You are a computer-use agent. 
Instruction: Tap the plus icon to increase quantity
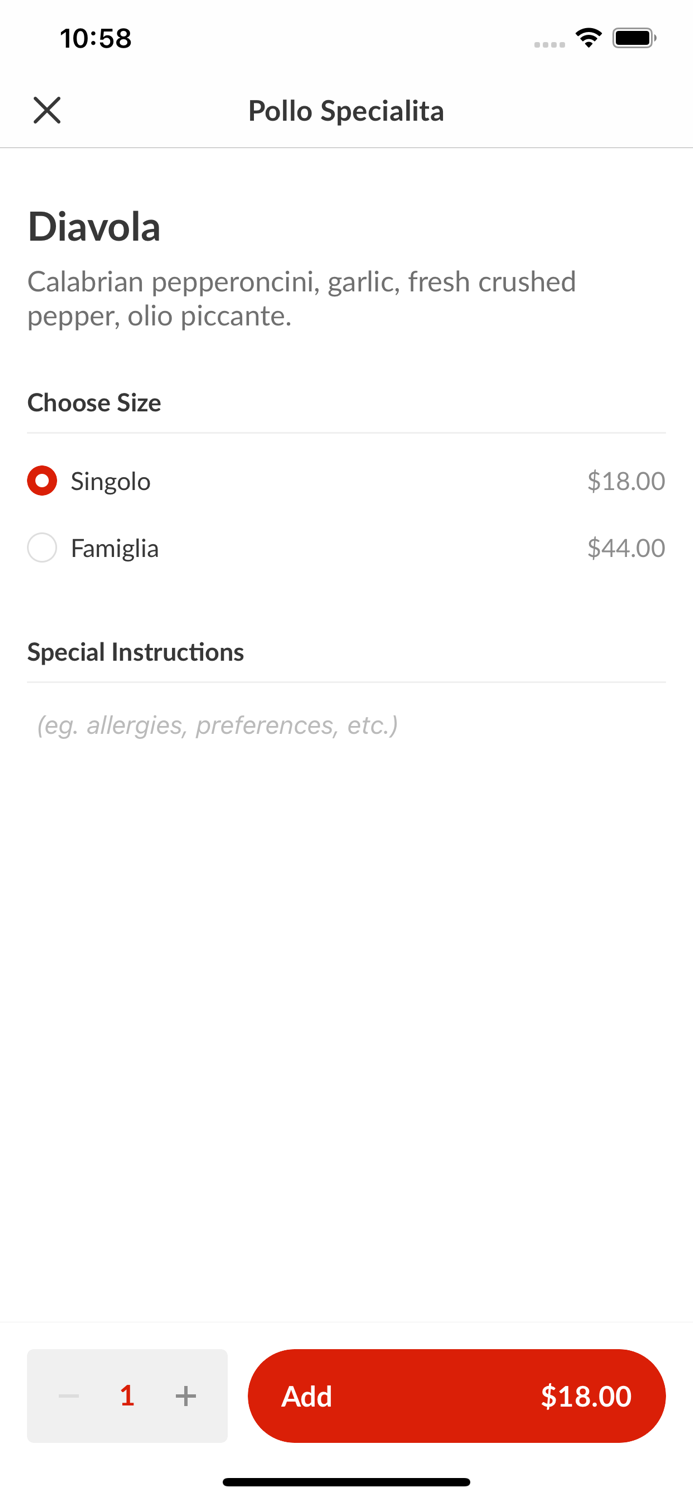click(185, 1396)
